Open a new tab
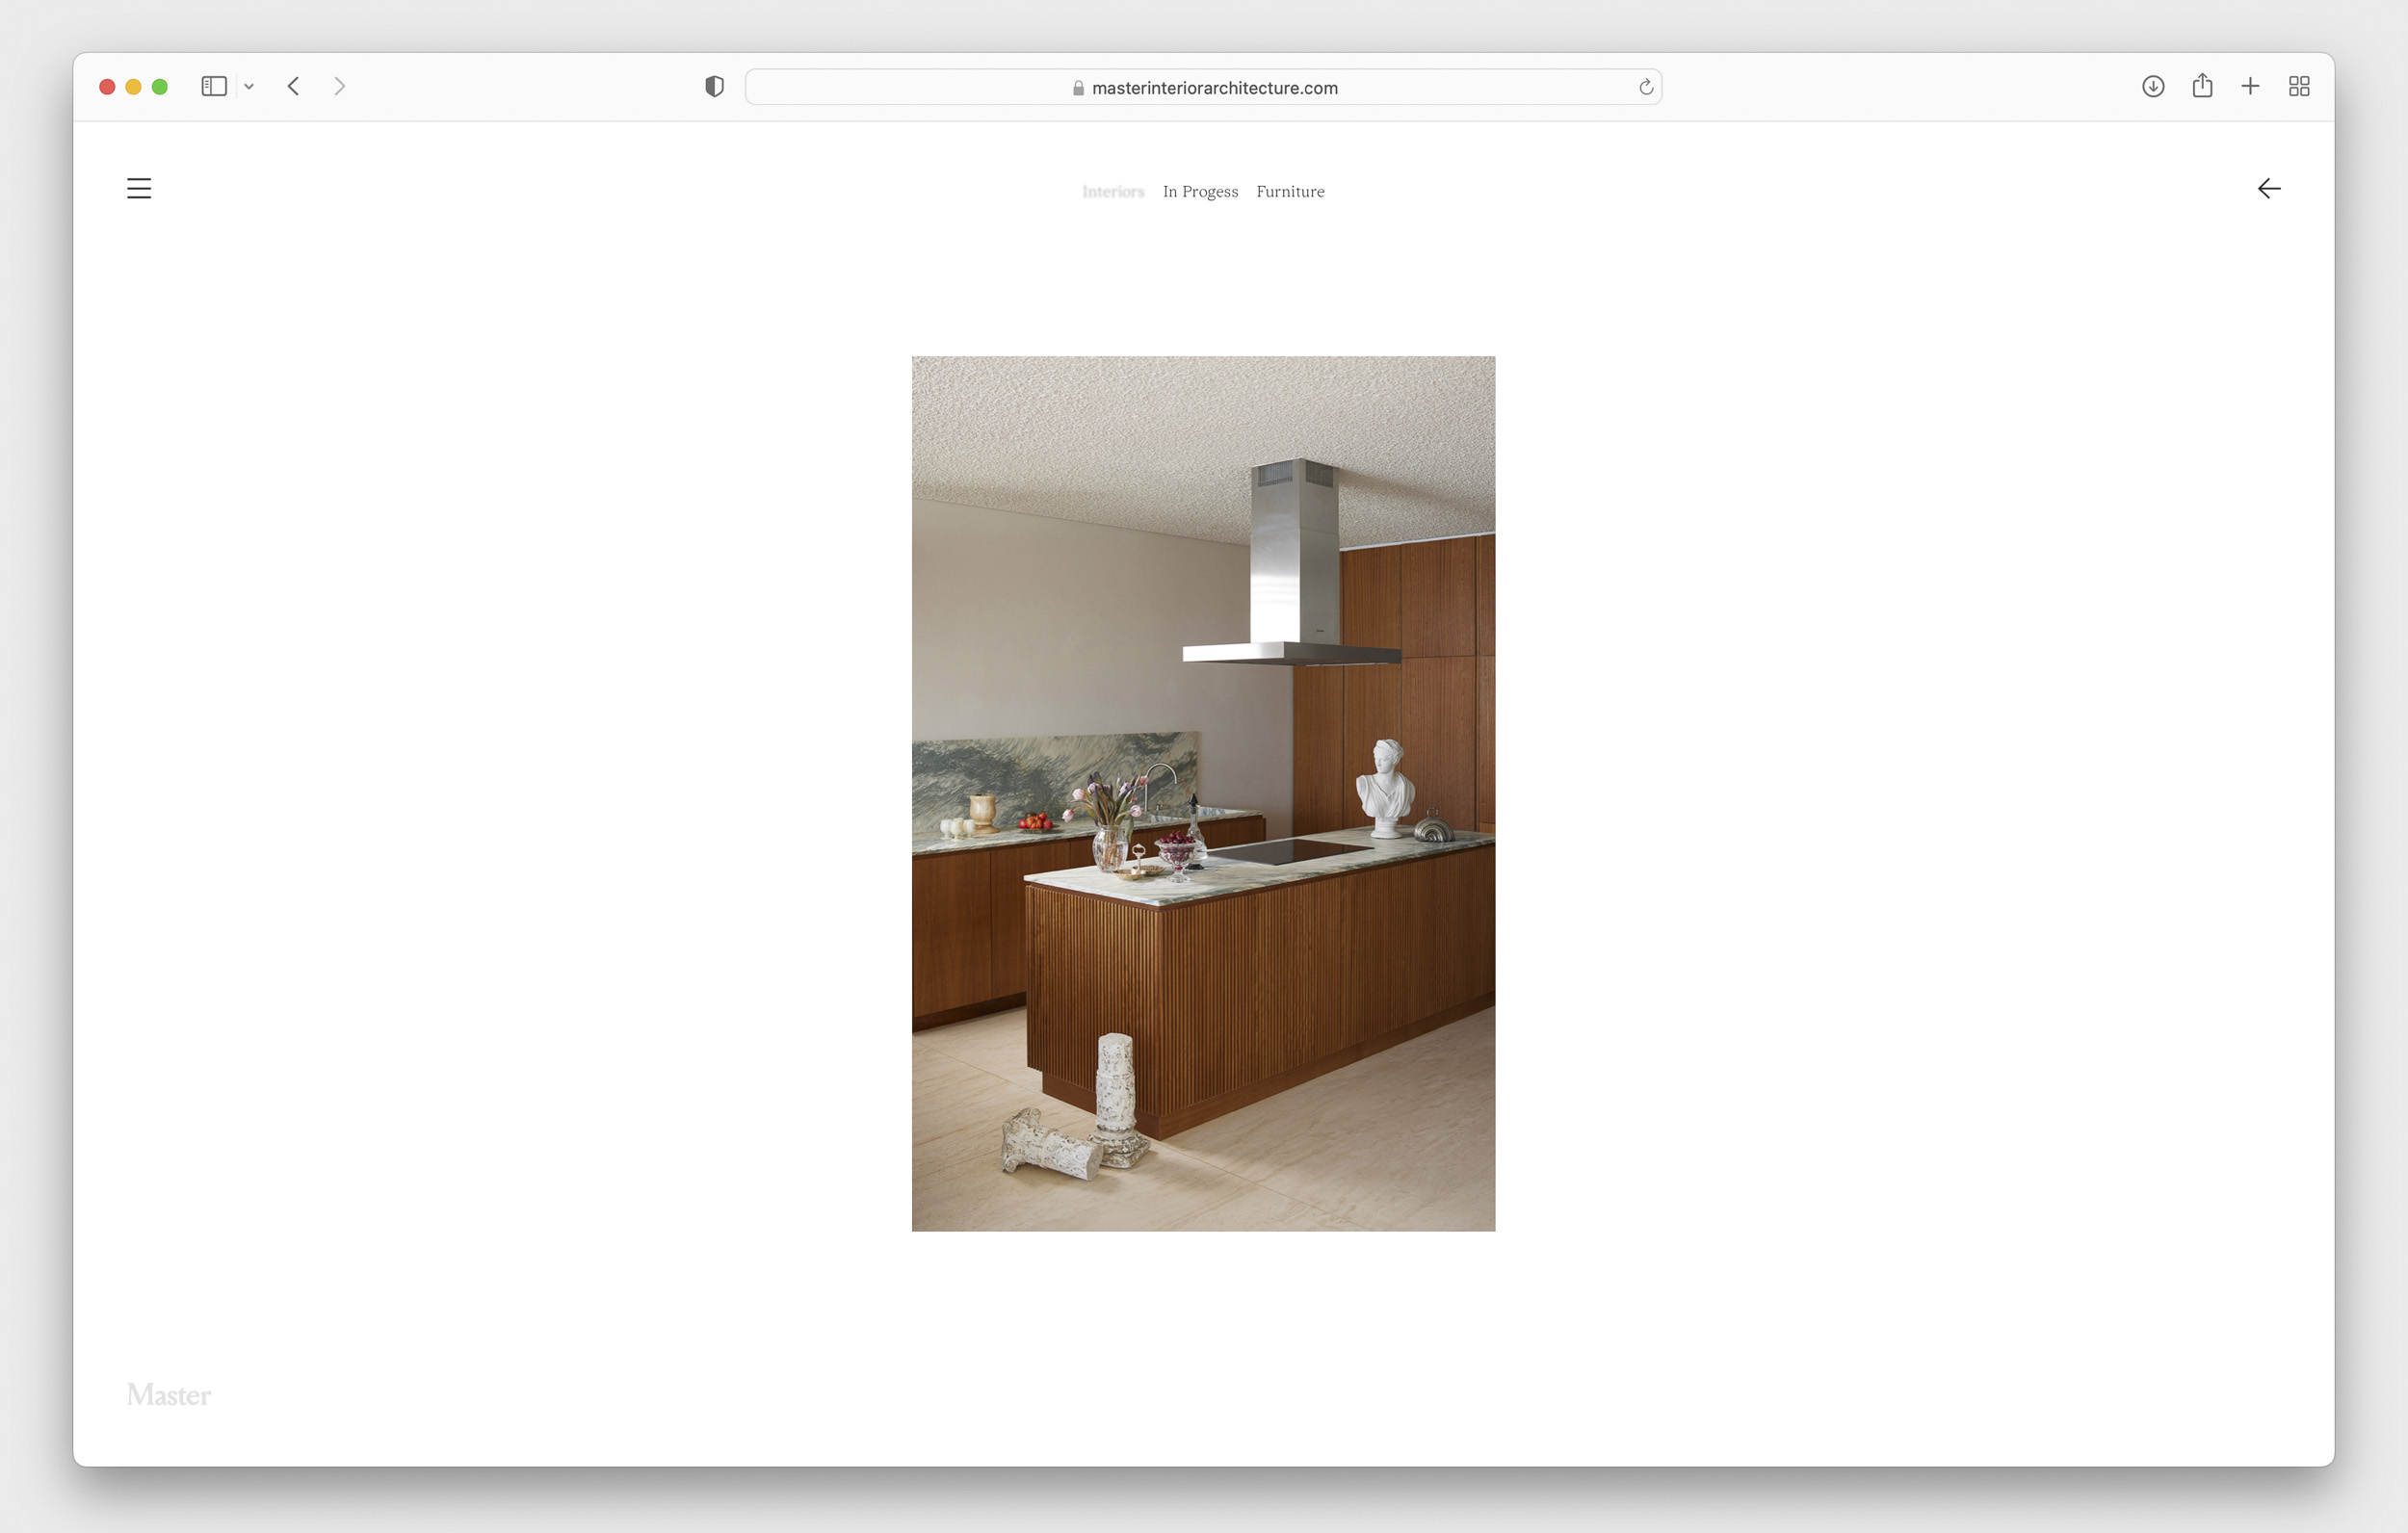 [x=2250, y=86]
